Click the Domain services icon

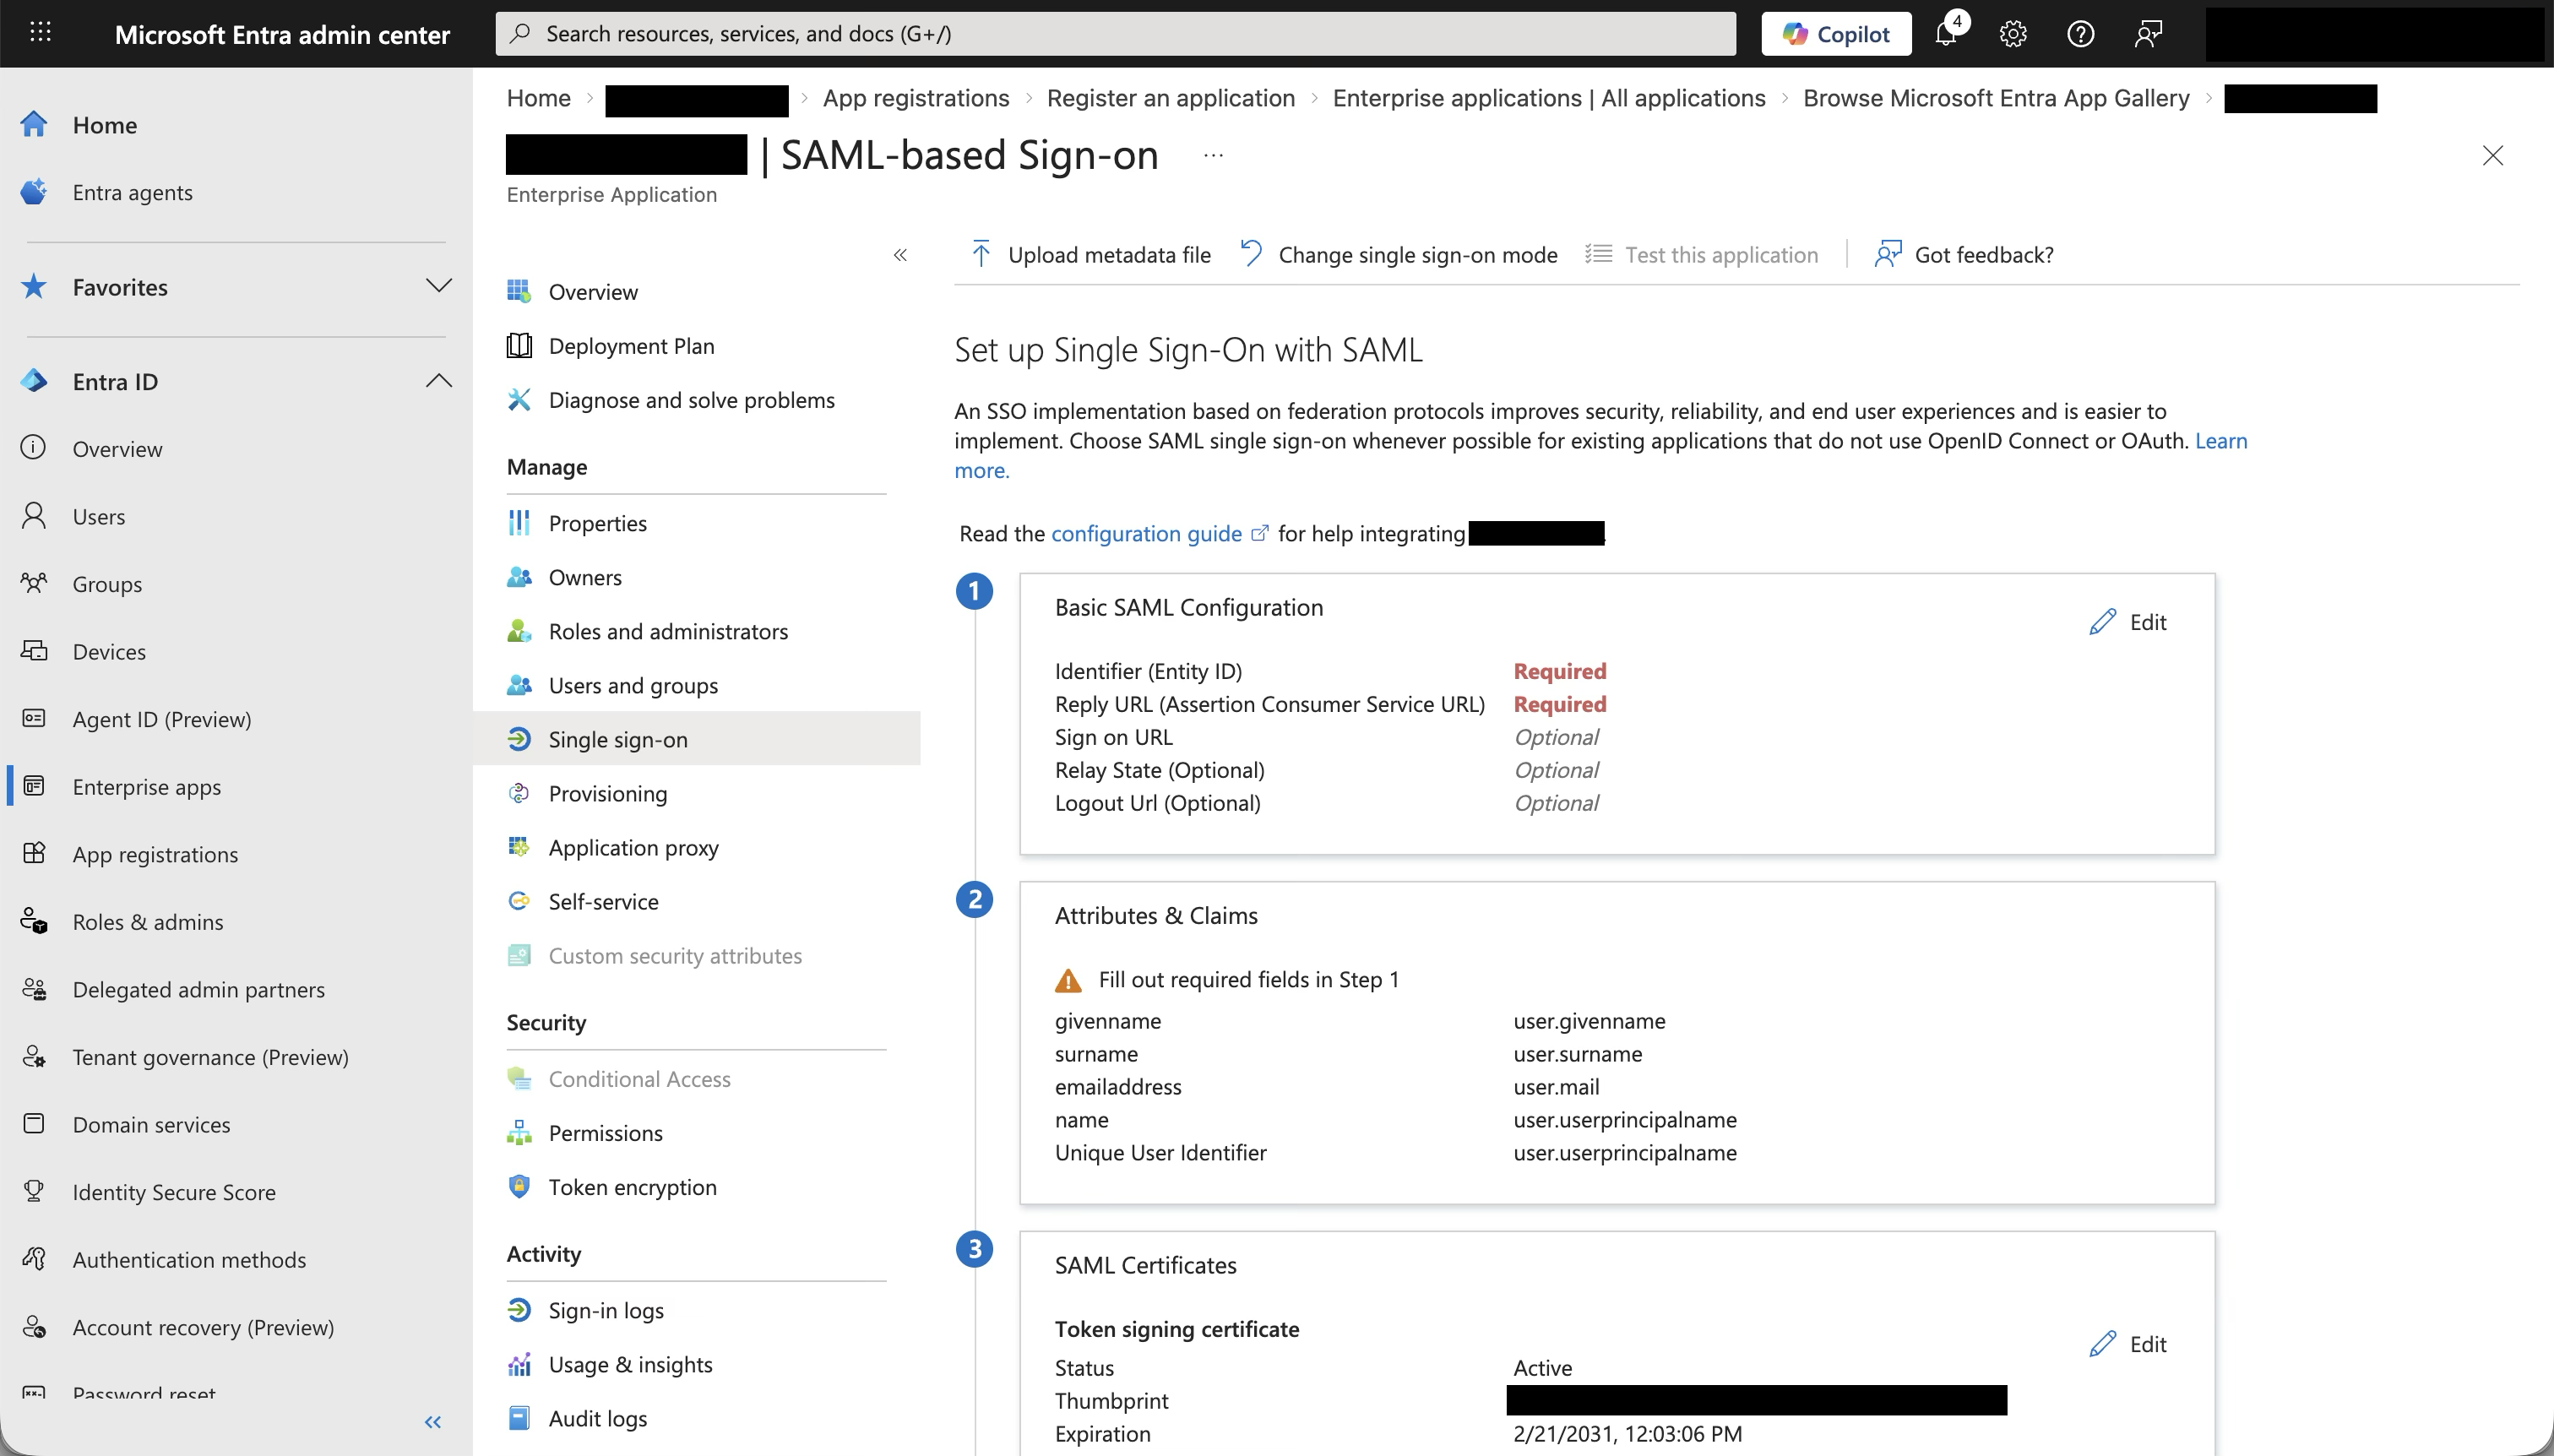coord(34,1124)
